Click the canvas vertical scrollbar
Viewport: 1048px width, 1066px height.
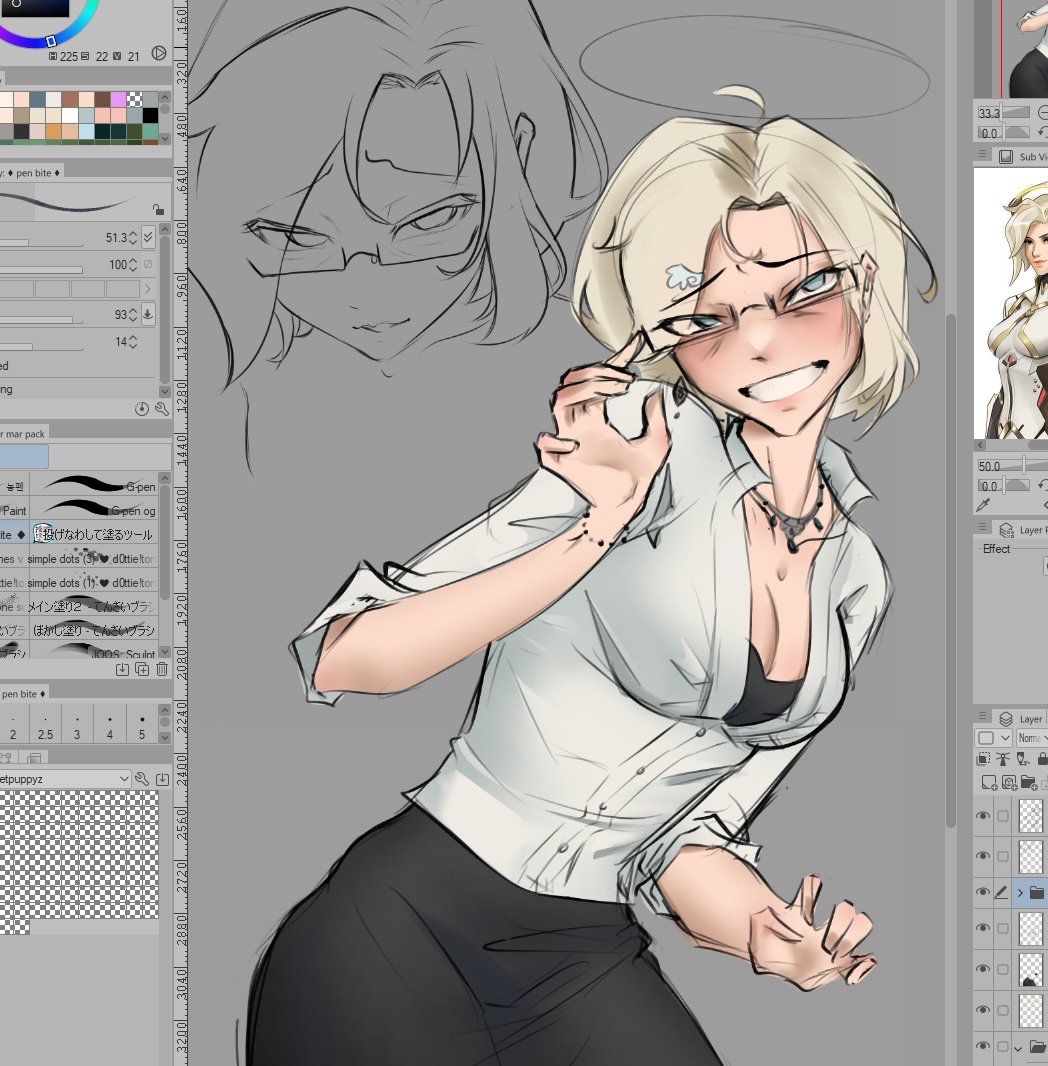[x=951, y=571]
